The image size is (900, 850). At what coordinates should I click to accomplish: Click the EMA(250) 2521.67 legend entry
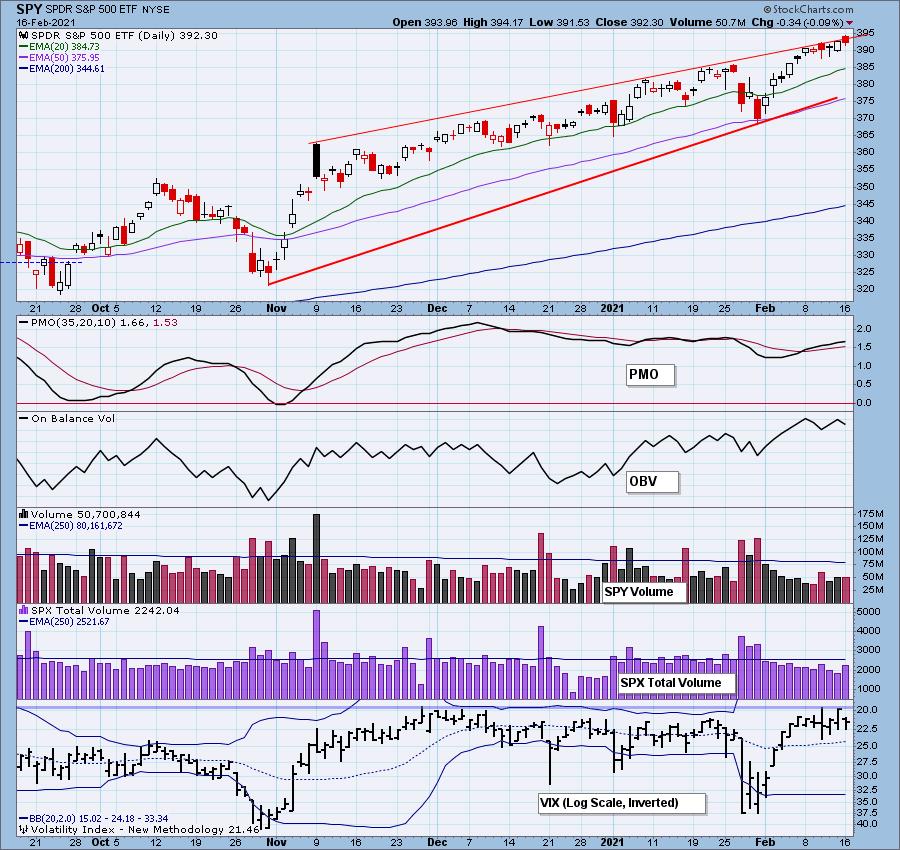pos(65,621)
